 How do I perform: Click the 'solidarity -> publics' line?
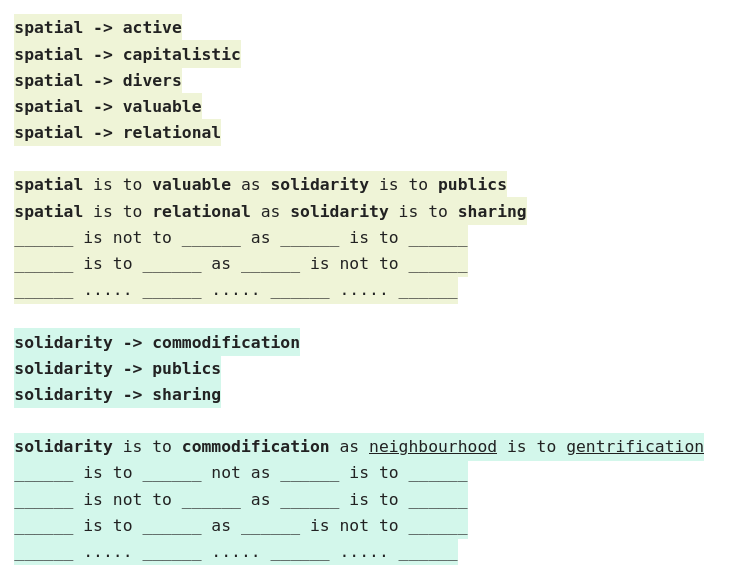tap(118, 368)
